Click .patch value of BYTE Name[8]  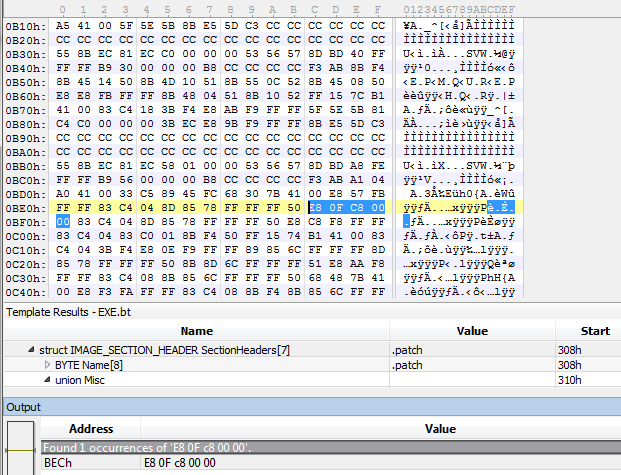(407, 365)
